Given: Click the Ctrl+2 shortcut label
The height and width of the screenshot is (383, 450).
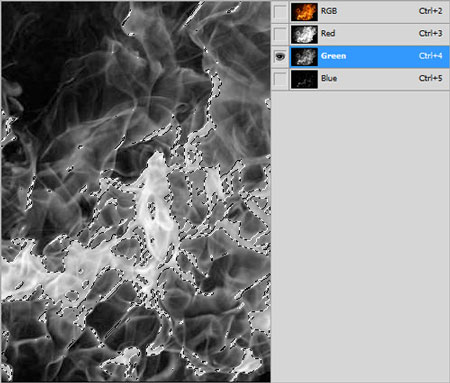Looking at the screenshot, I should click(x=430, y=11).
